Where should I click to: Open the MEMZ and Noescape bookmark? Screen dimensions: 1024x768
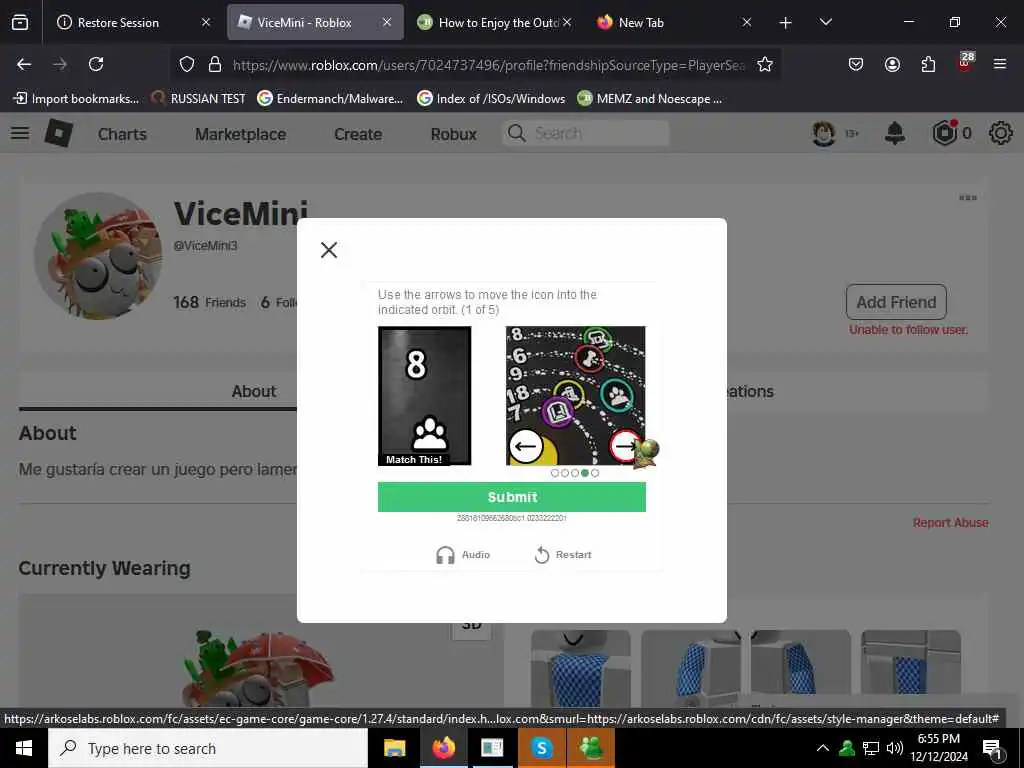pyautogui.click(x=650, y=99)
